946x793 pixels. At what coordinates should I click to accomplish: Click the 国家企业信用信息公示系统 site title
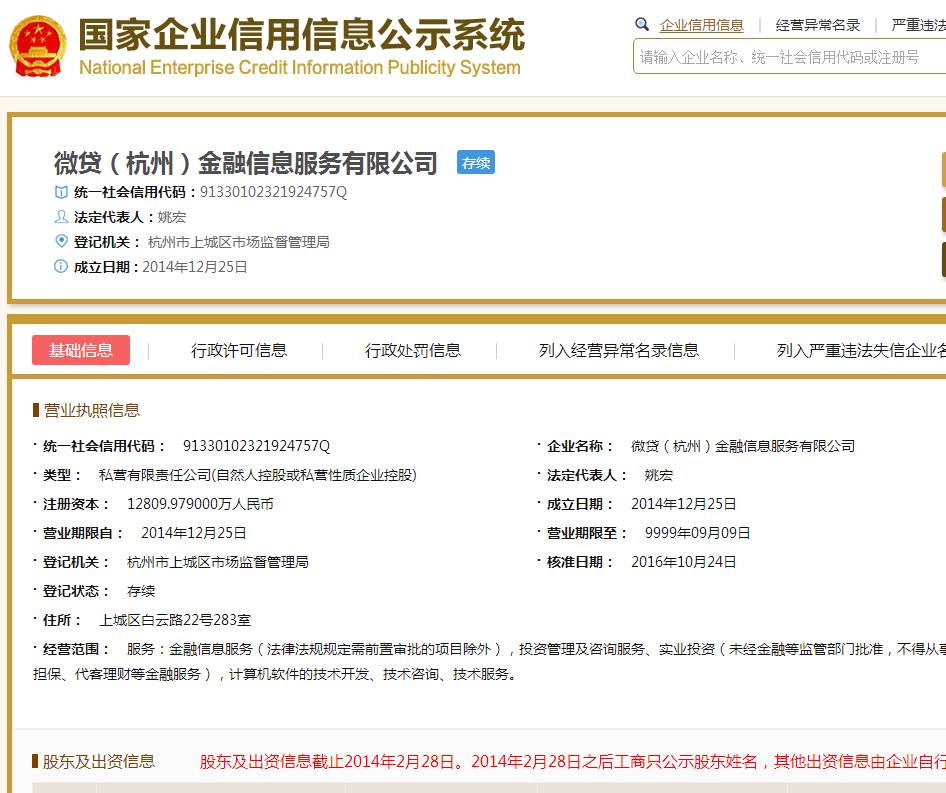[x=302, y=34]
